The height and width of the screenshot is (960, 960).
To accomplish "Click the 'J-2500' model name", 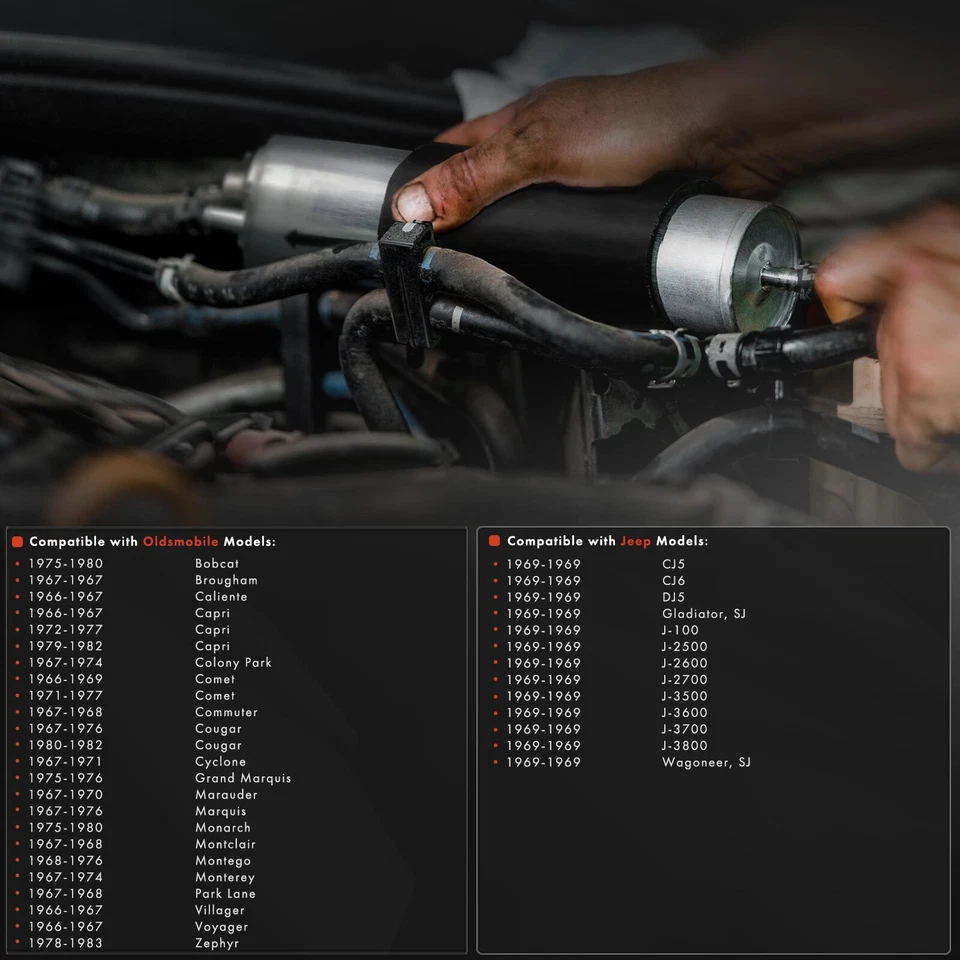I will (x=684, y=647).
